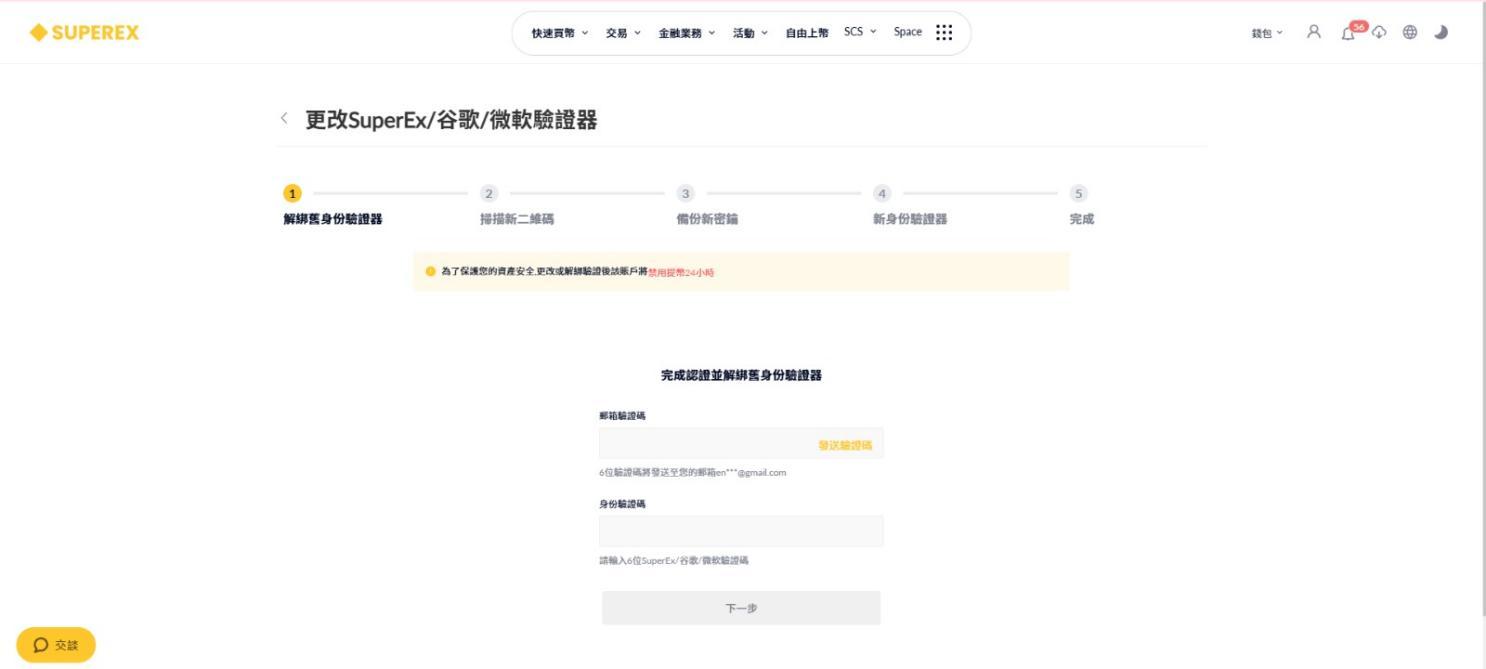Open the Space menu item

coord(908,32)
